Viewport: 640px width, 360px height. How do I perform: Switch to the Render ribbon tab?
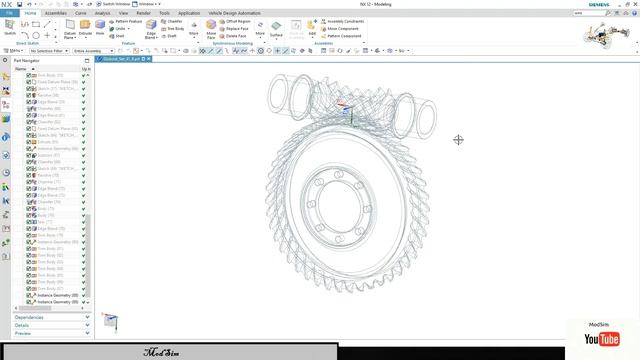tap(143, 13)
